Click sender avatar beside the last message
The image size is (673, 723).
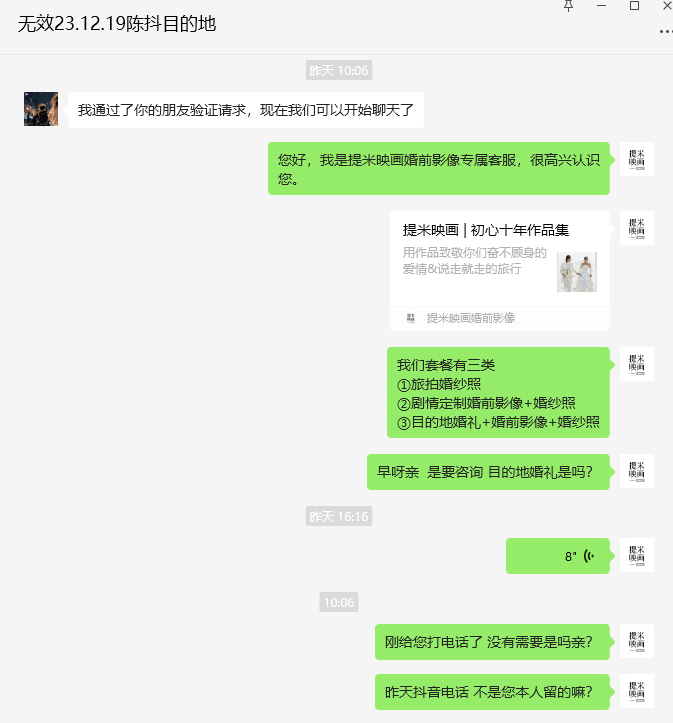click(x=637, y=691)
